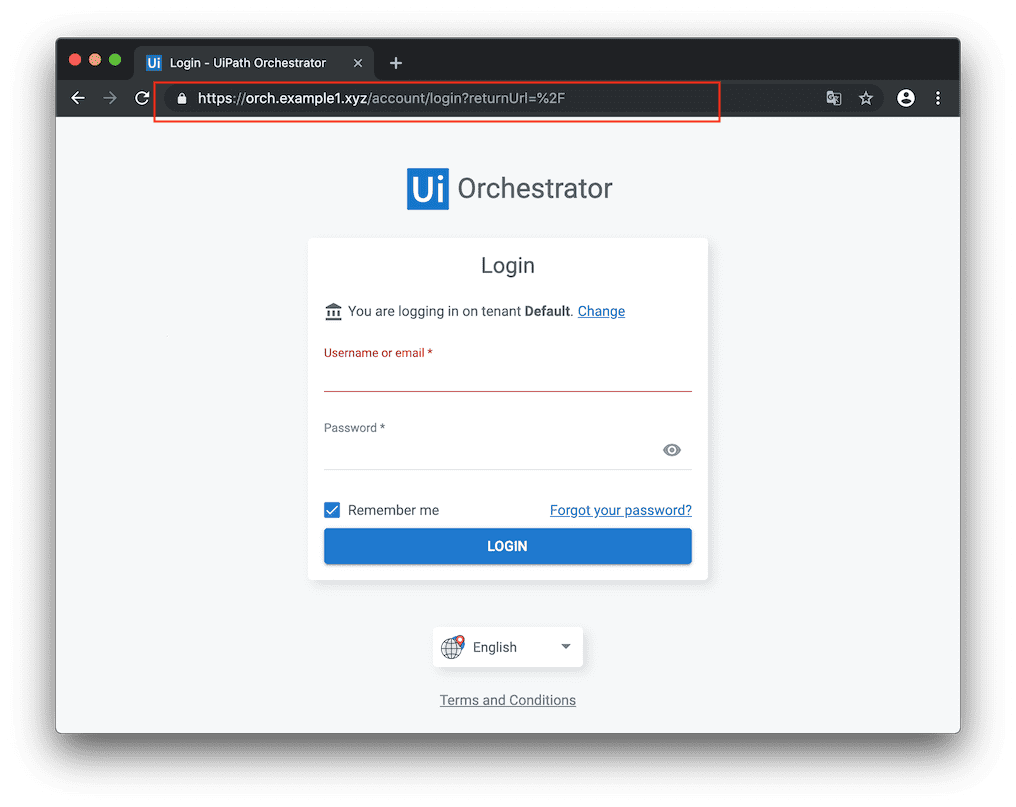Viewport: 1016px width, 807px height.
Task: Click the LOGIN button
Action: 507,546
